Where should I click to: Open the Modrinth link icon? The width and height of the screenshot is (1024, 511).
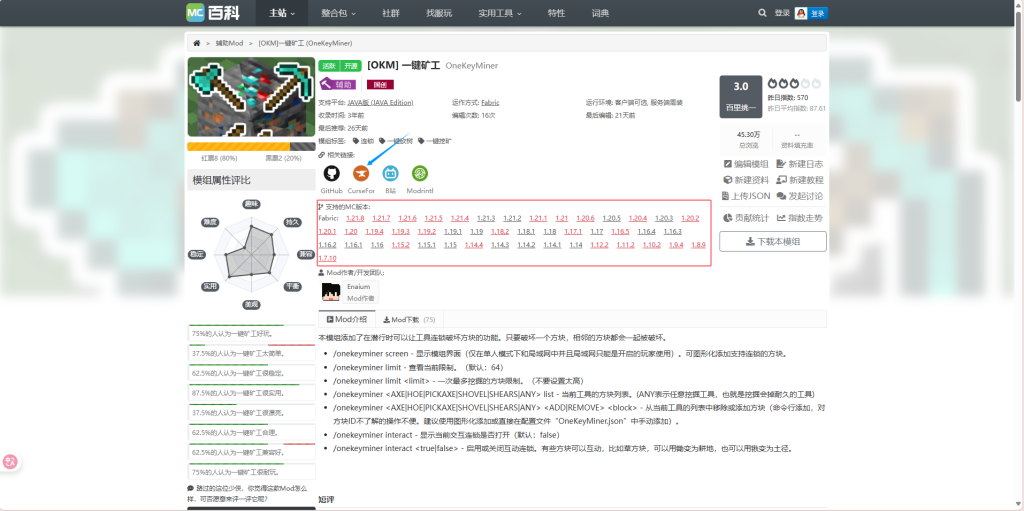420,174
